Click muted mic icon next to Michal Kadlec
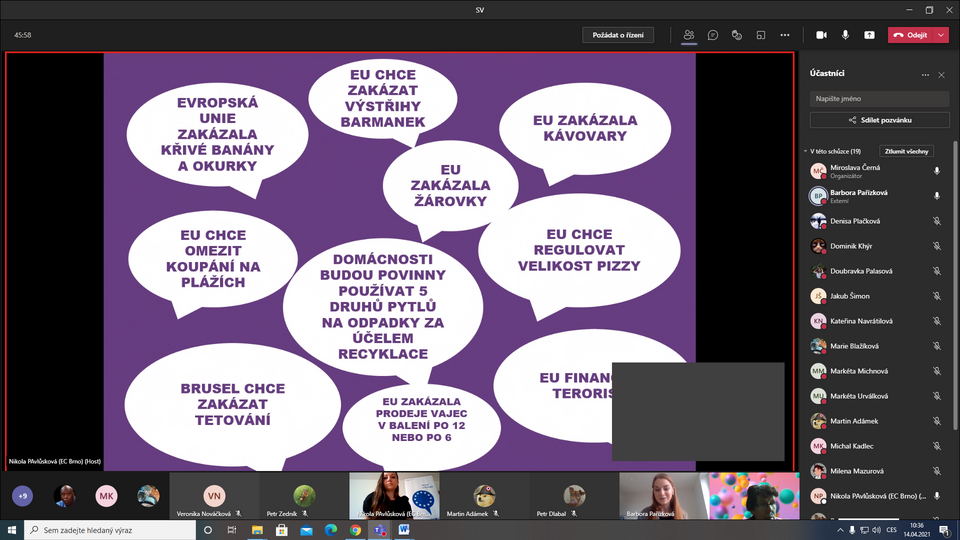This screenshot has height=540, width=960. [937, 446]
